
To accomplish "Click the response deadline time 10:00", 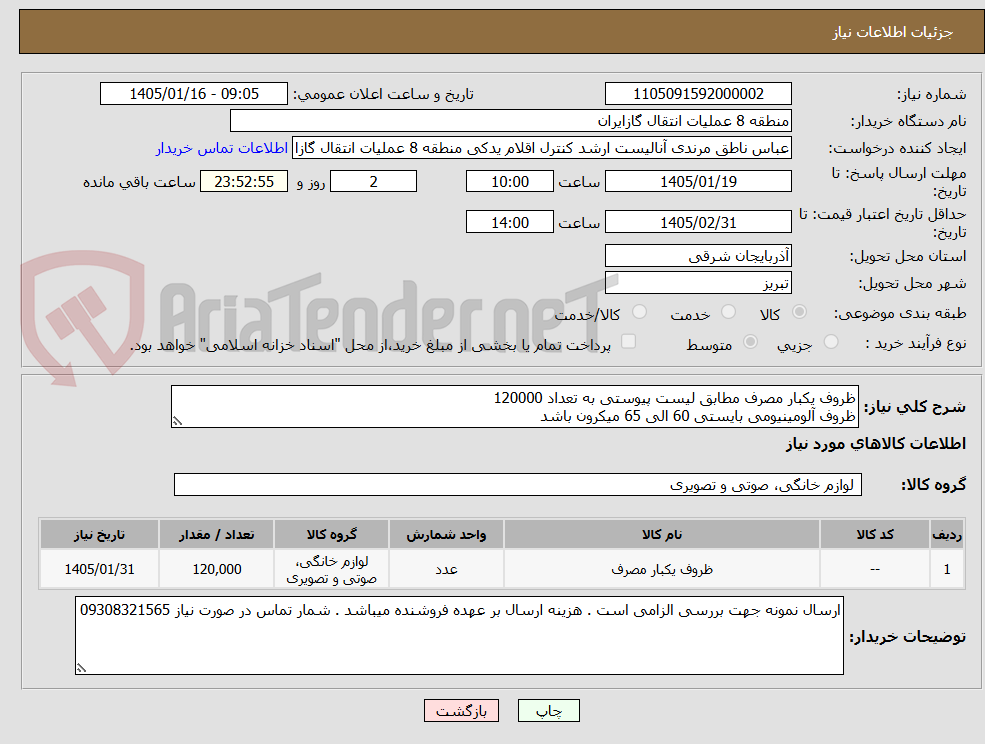I will click(509, 182).
